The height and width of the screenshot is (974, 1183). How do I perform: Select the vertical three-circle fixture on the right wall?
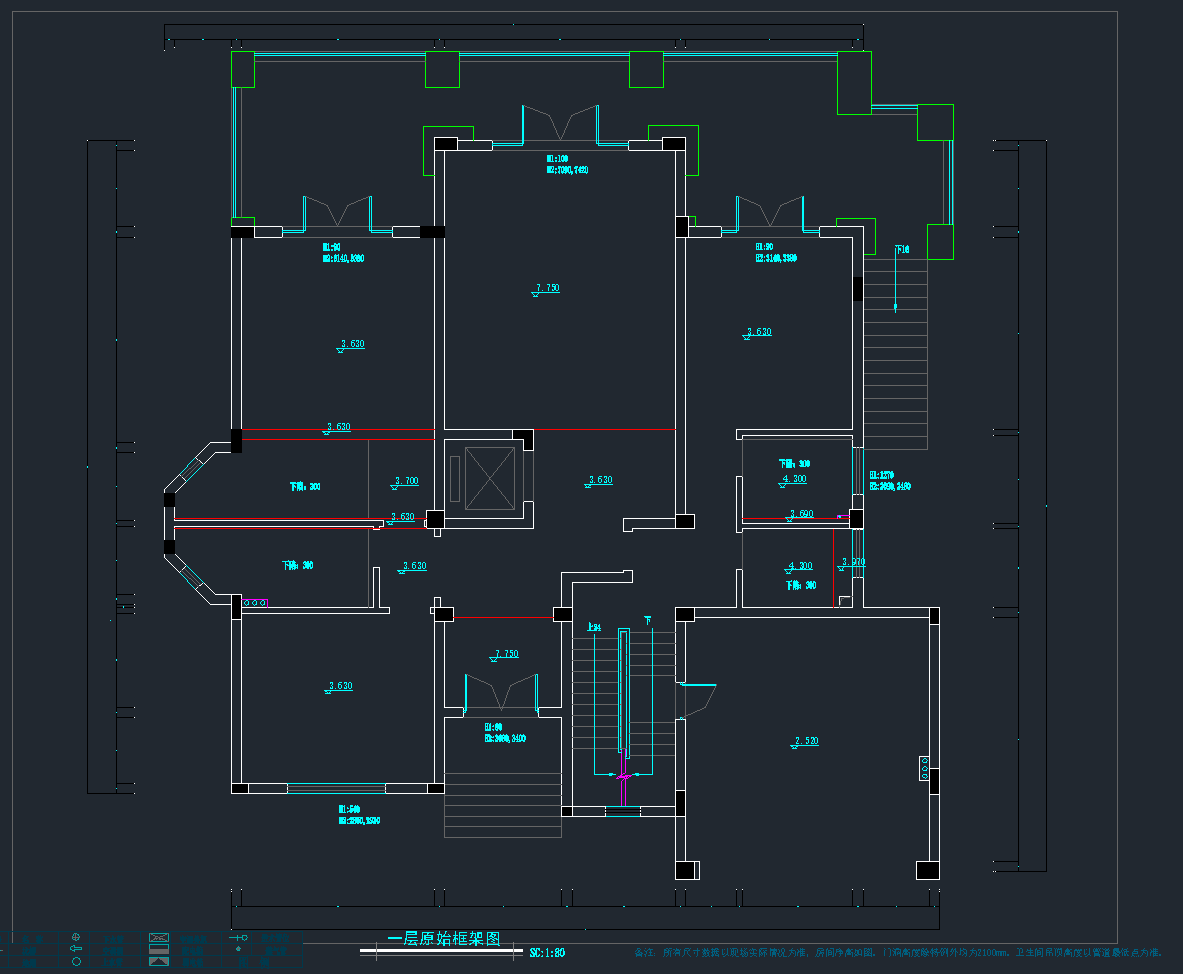pos(925,768)
